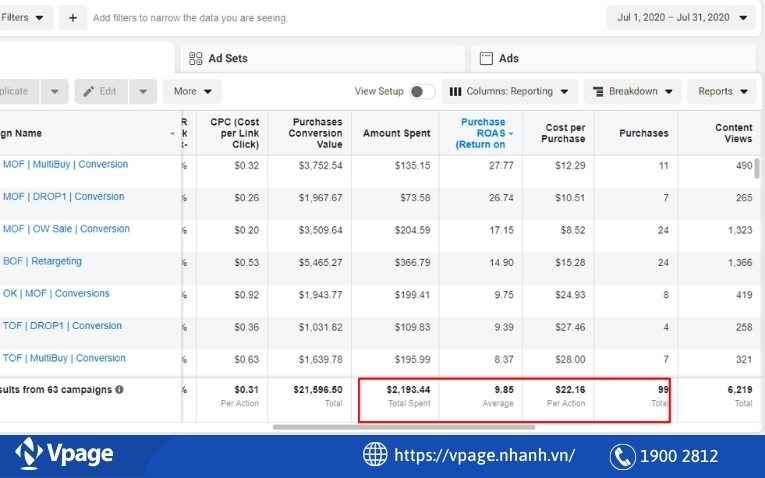Image resolution: width=765 pixels, height=478 pixels.
Task: Open the Jul 1–31, 2020 date range picker
Action: coord(682,18)
